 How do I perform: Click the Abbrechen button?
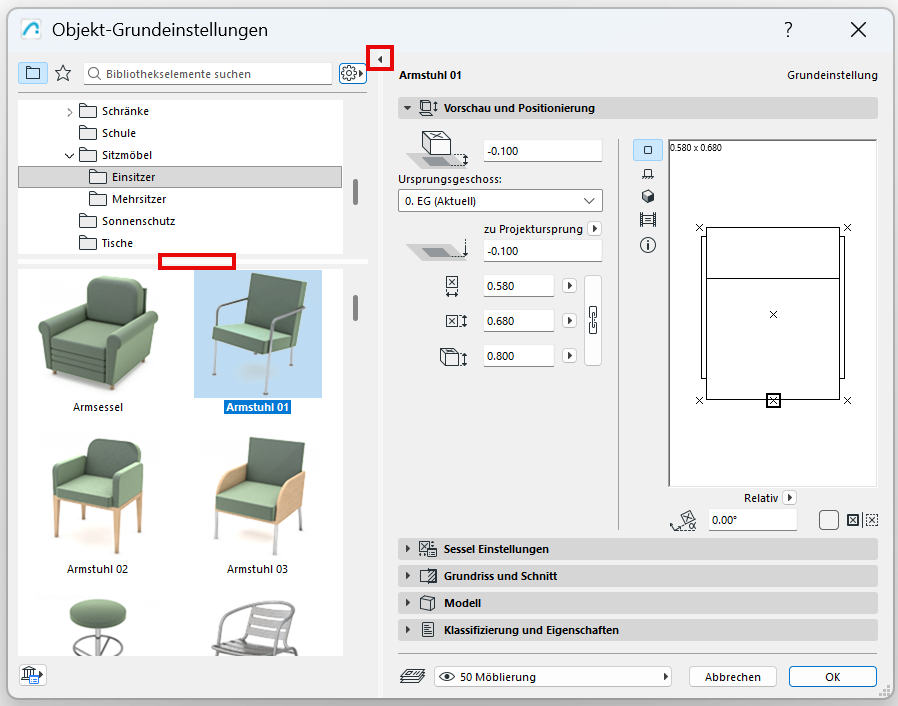pyautogui.click(x=732, y=677)
